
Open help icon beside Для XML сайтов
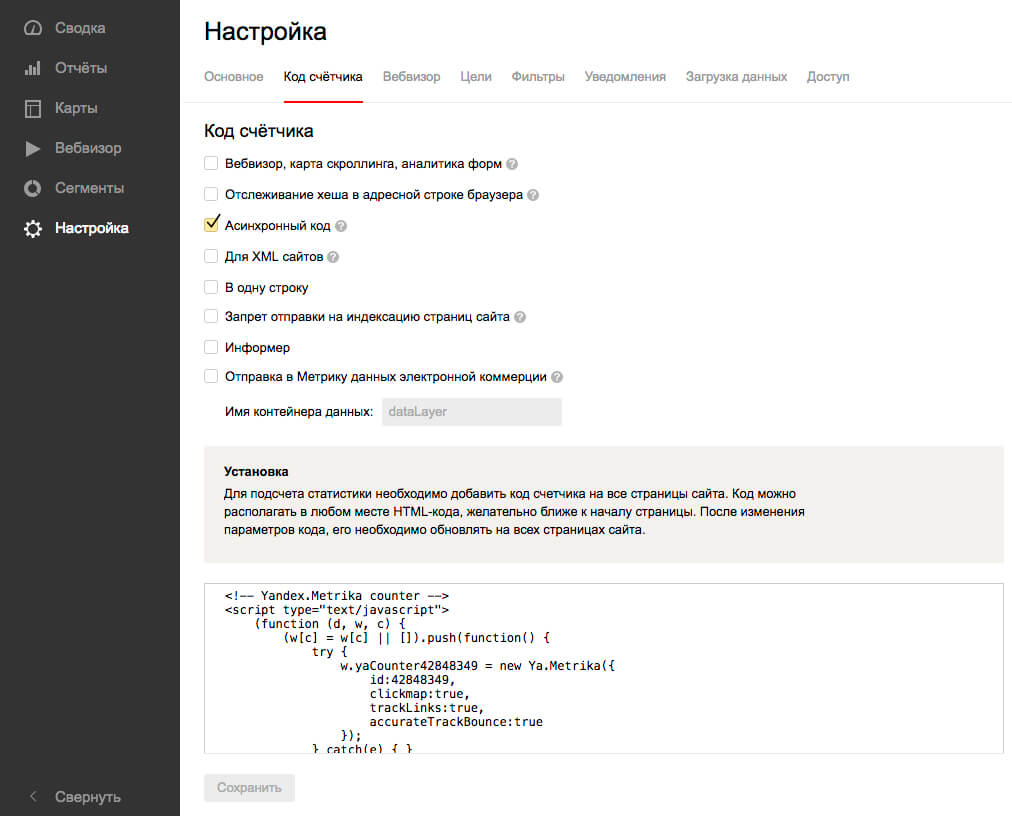[333, 257]
